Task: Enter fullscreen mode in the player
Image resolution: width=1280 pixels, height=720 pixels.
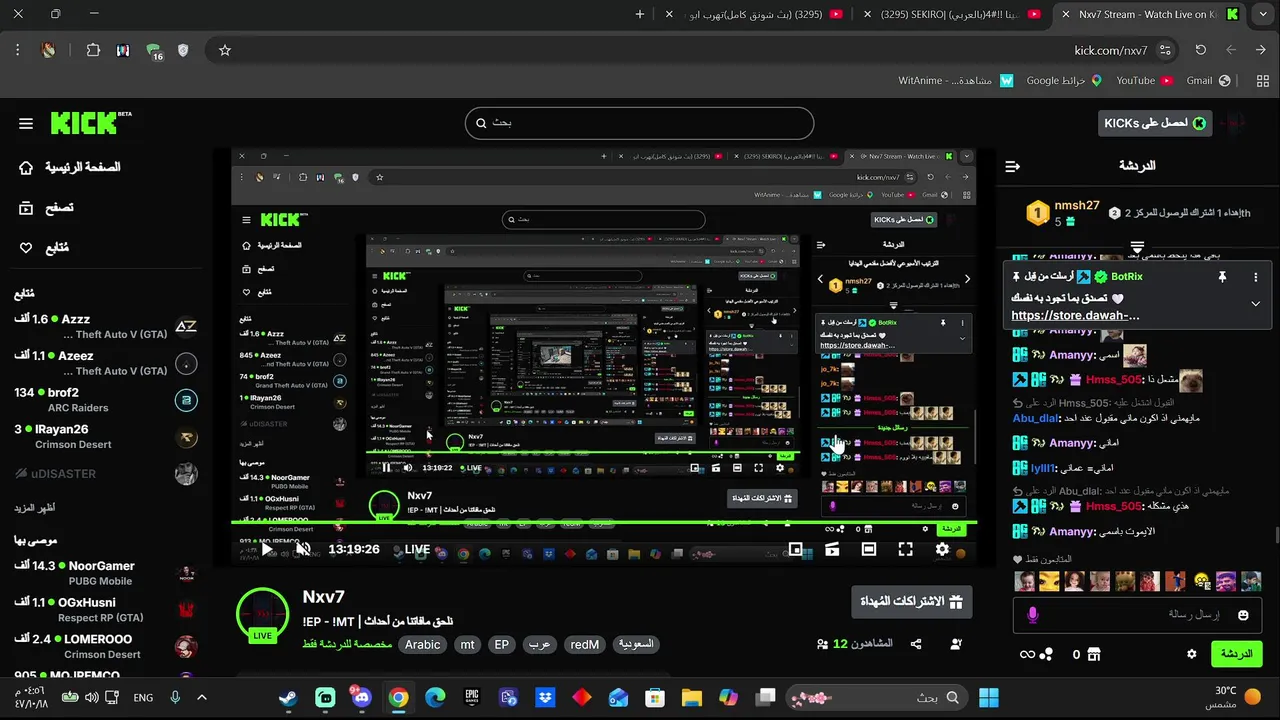Action: [x=905, y=549]
